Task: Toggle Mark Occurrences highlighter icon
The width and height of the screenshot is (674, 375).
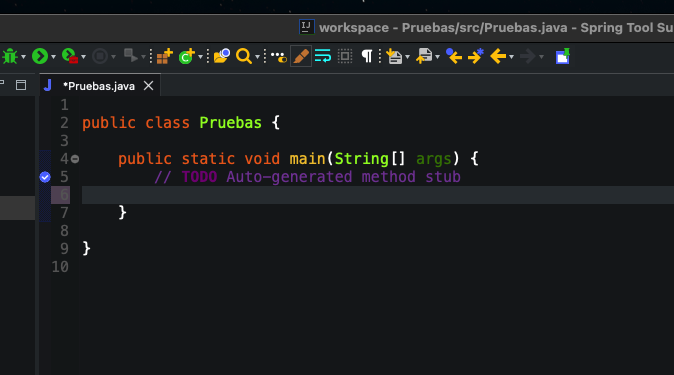Action: [301, 56]
